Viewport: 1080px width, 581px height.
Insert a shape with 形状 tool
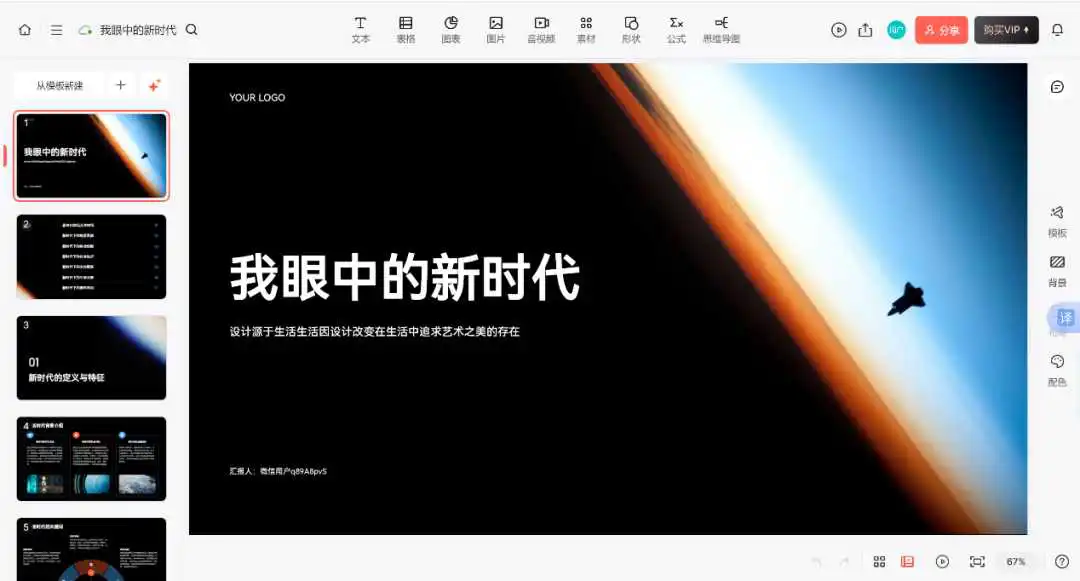[631, 30]
